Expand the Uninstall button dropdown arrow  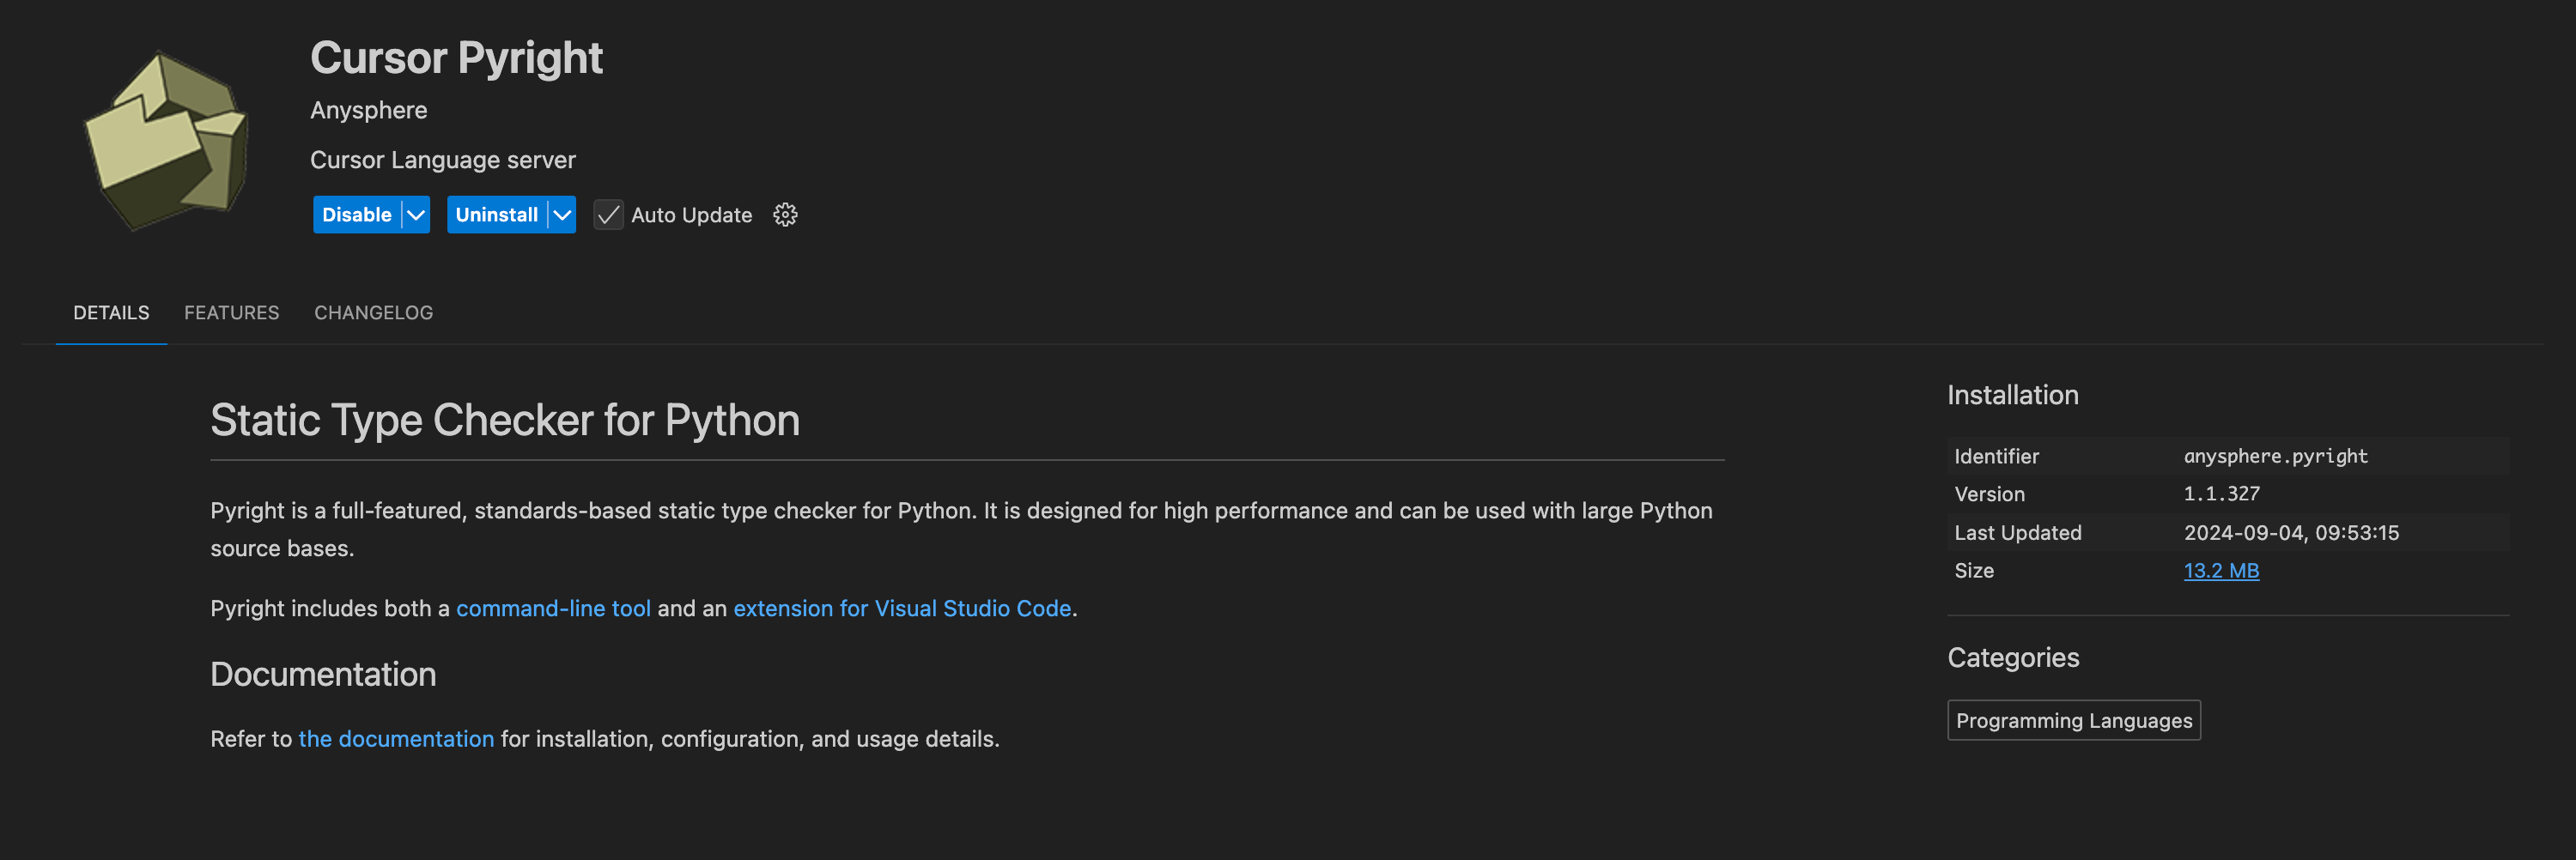[x=563, y=215]
